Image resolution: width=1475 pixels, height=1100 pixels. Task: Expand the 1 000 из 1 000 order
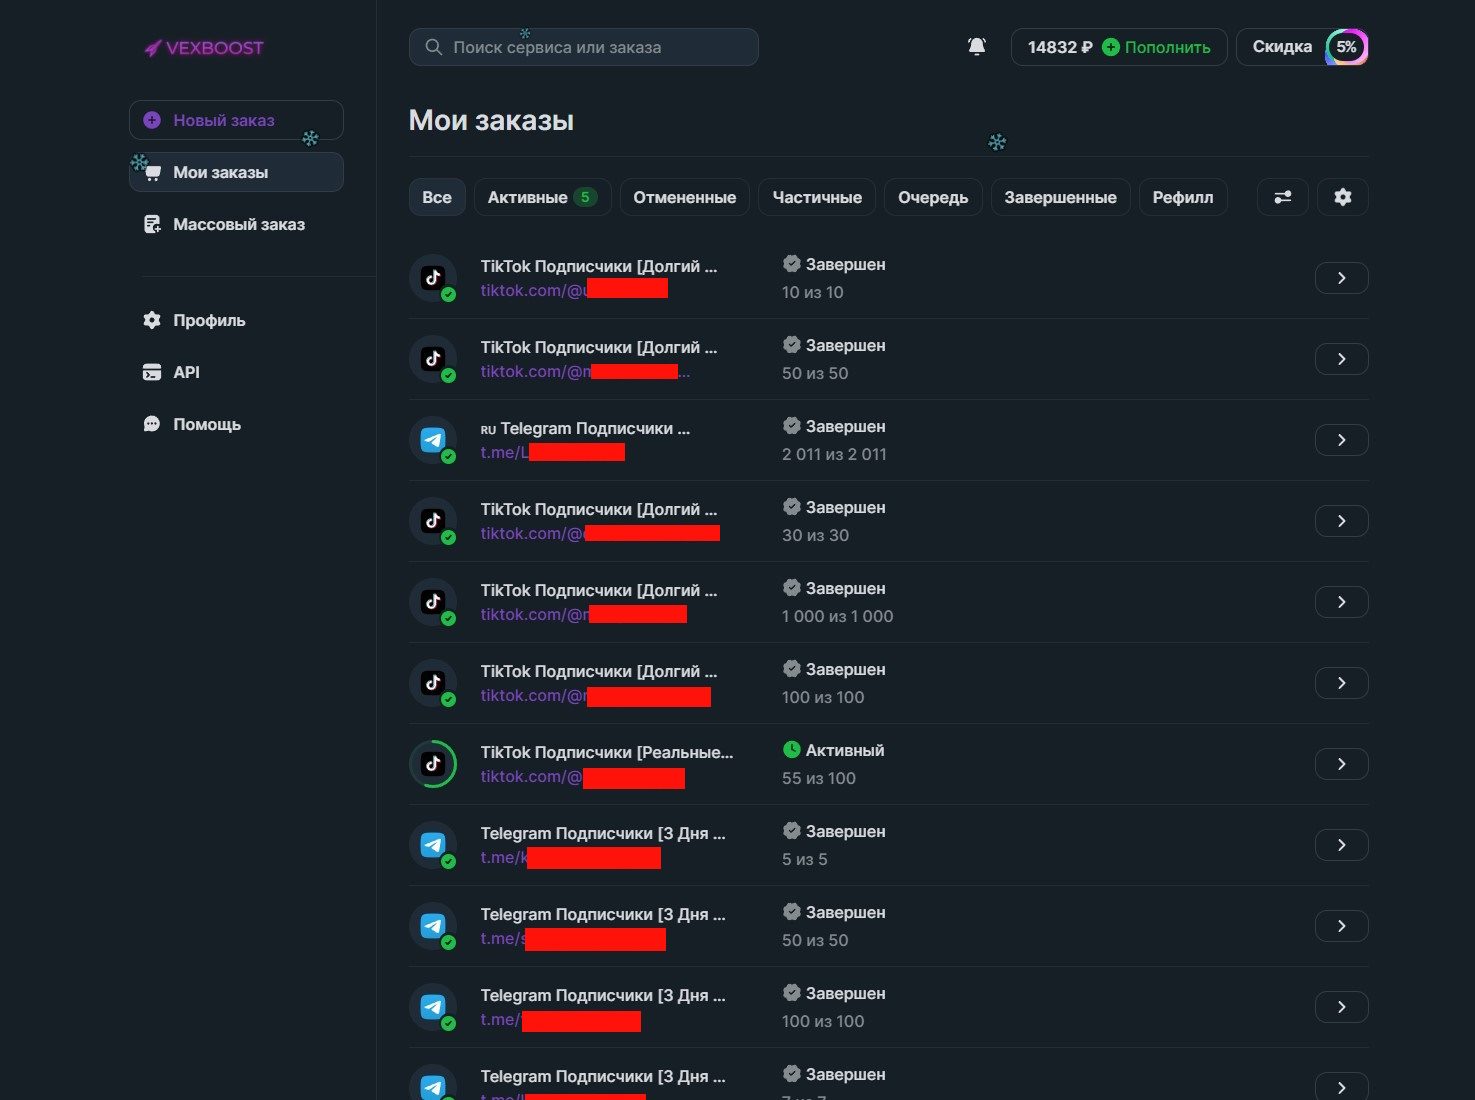pyautogui.click(x=1341, y=602)
